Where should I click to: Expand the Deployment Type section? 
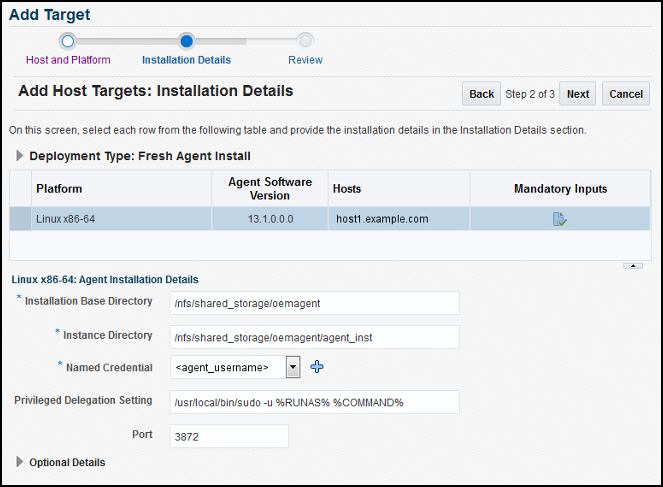[x=19, y=156]
